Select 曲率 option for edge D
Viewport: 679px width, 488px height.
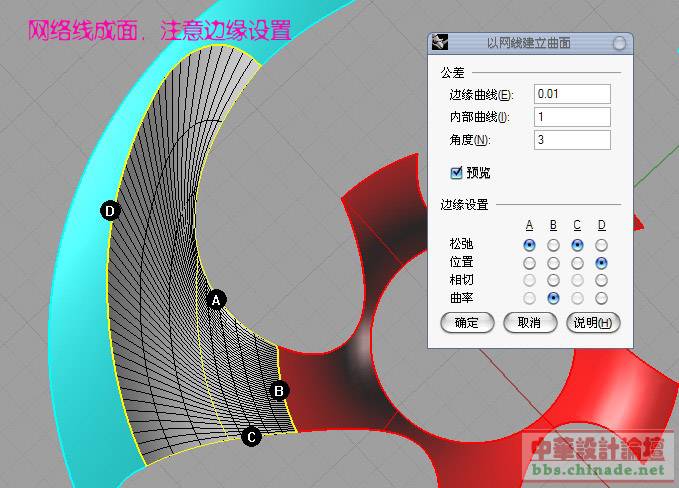pyautogui.click(x=601, y=298)
